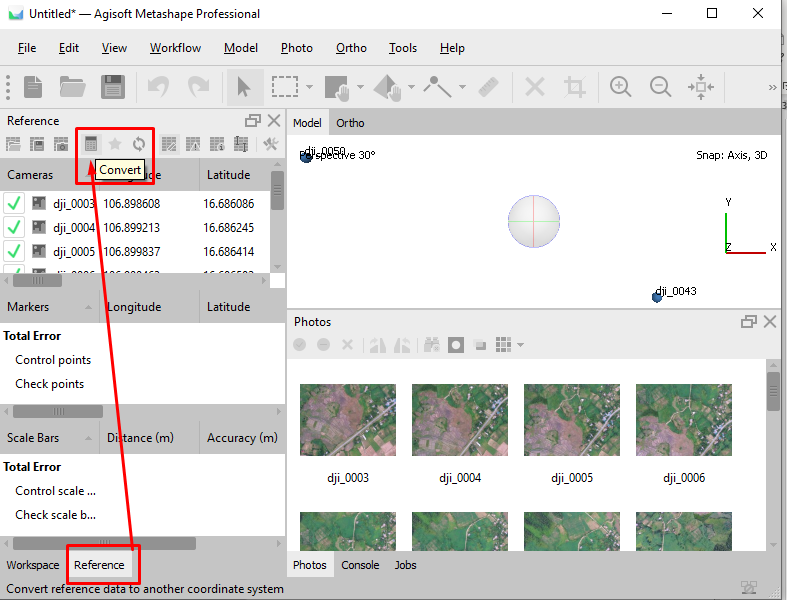Expand the main toolbar overflow chevron
This screenshot has height=600, width=787.
tap(772, 88)
